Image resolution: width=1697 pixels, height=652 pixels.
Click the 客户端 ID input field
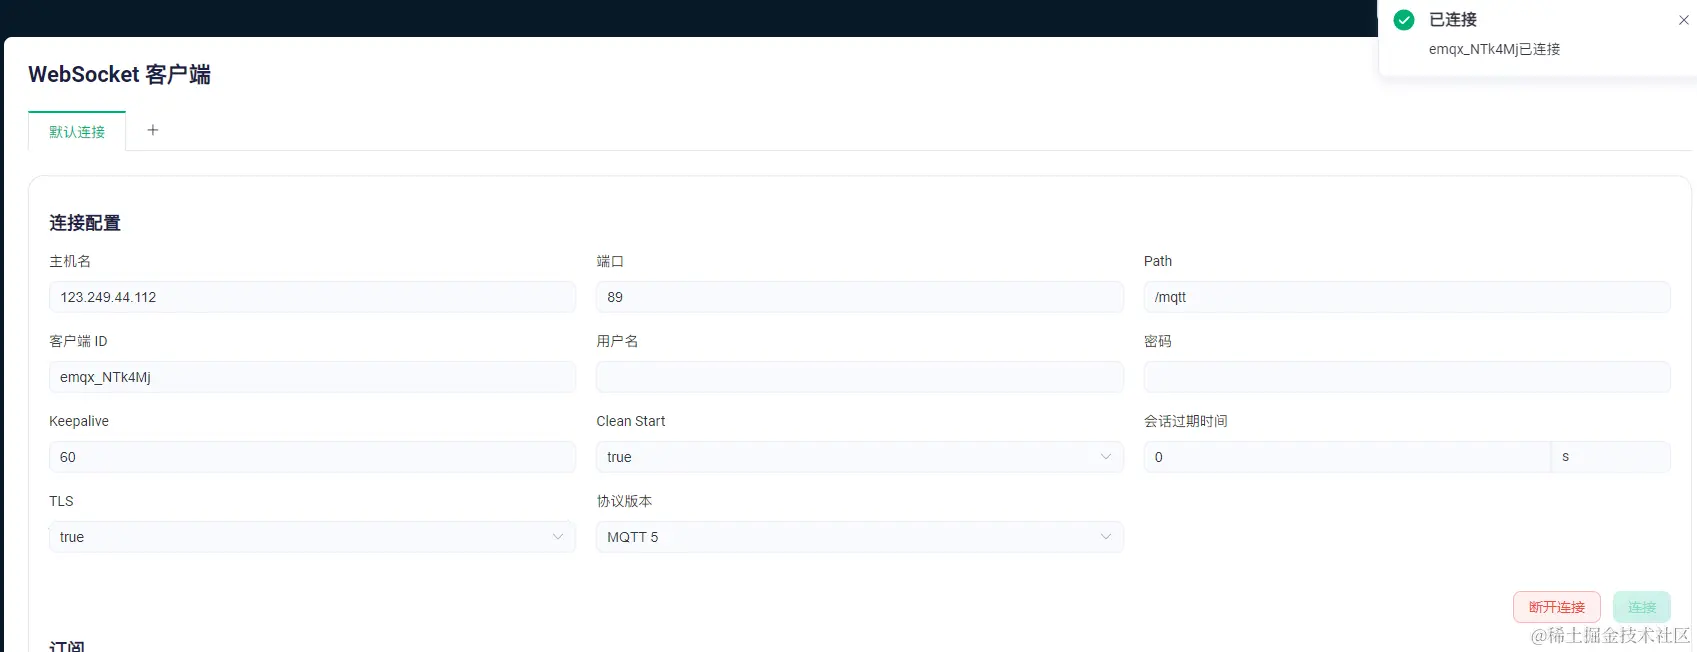click(312, 377)
